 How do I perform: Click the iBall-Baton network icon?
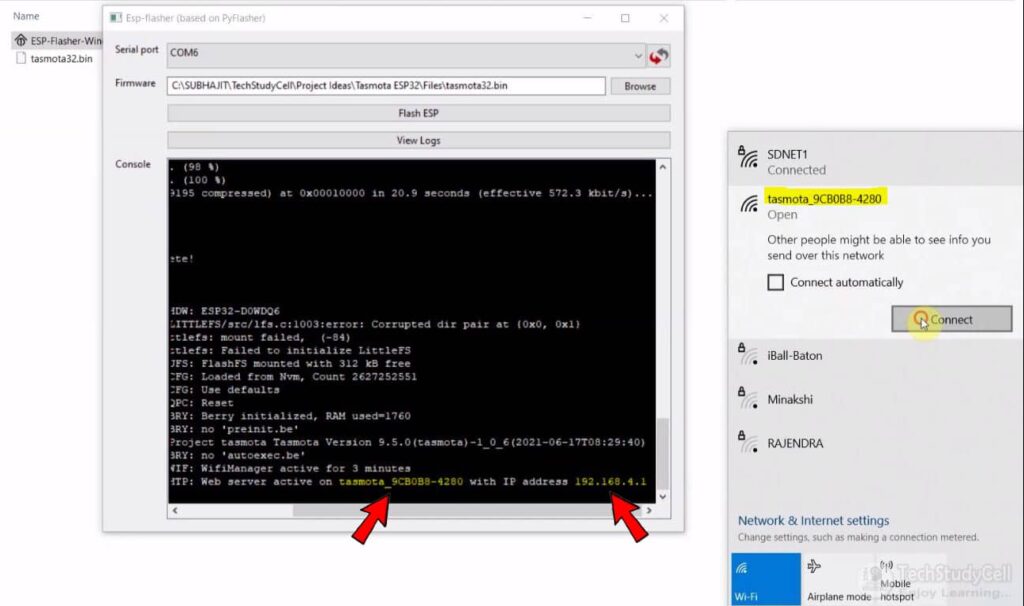tap(748, 357)
